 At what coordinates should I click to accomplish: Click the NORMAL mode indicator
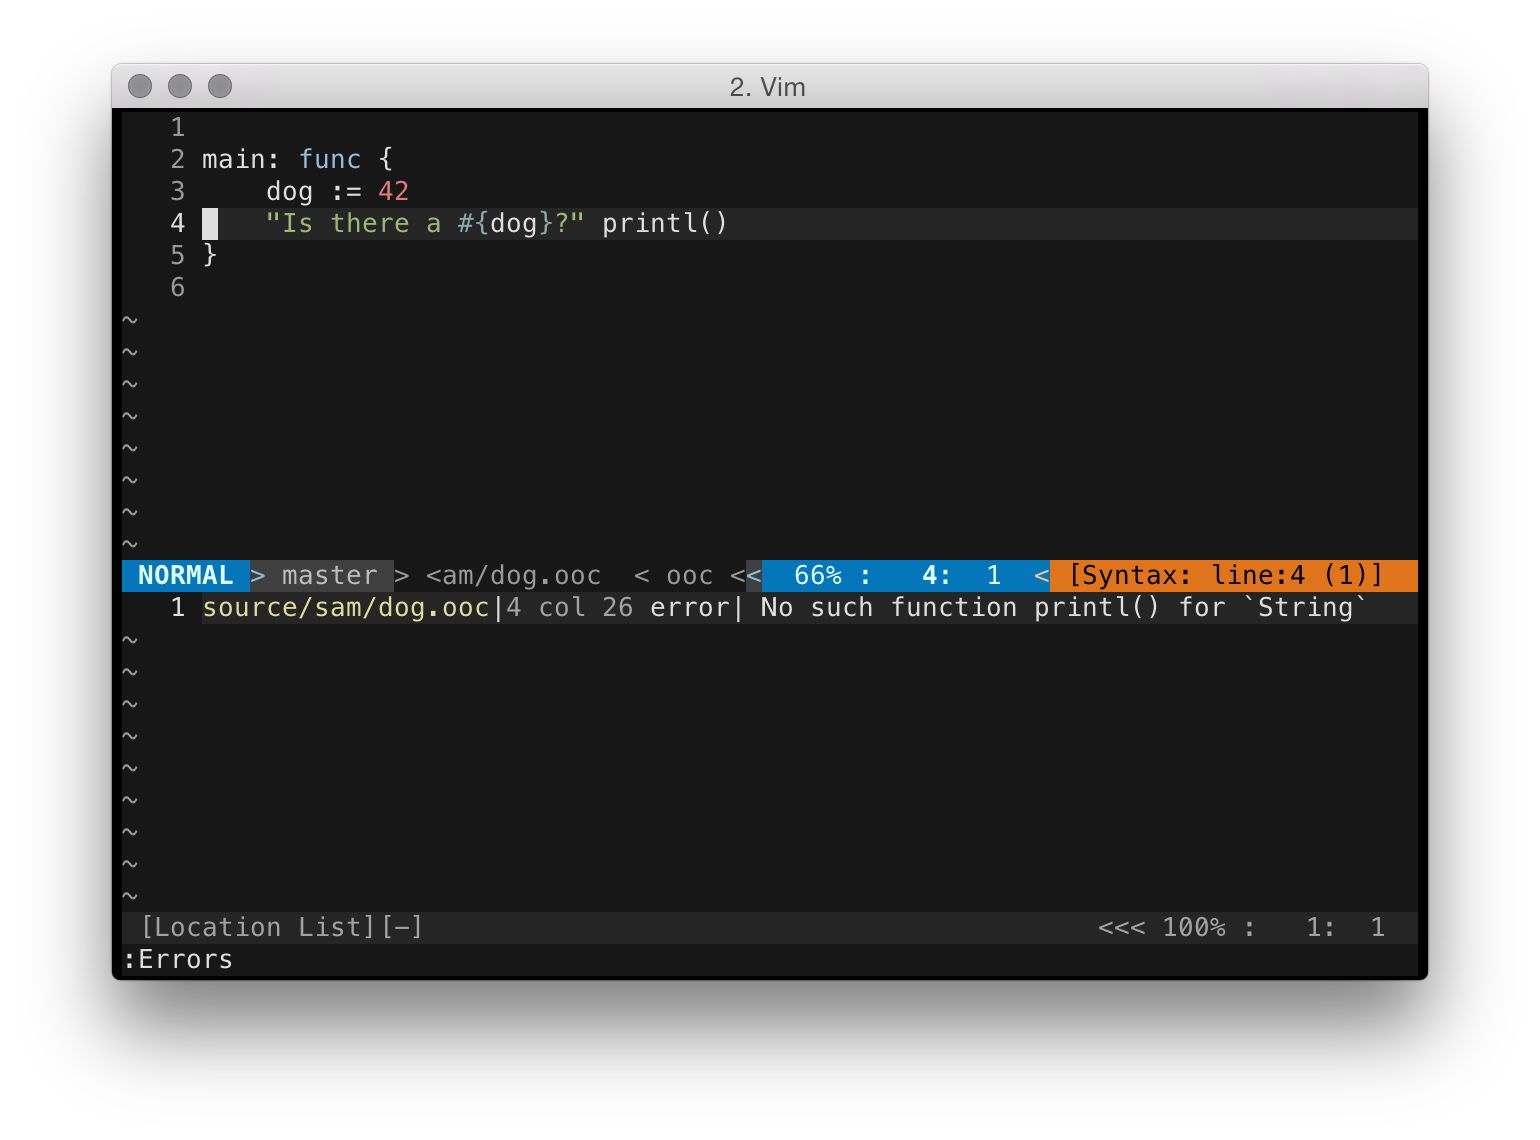point(185,575)
